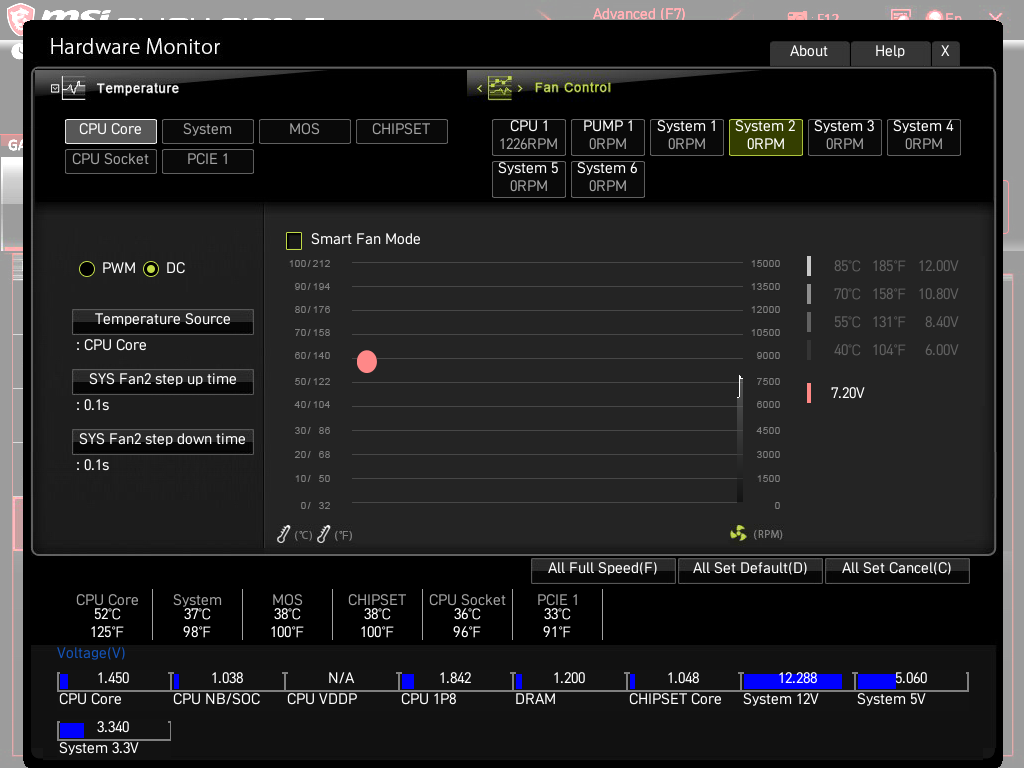1024x768 pixels.
Task: Click the Fan Control chart icon
Action: pos(500,88)
